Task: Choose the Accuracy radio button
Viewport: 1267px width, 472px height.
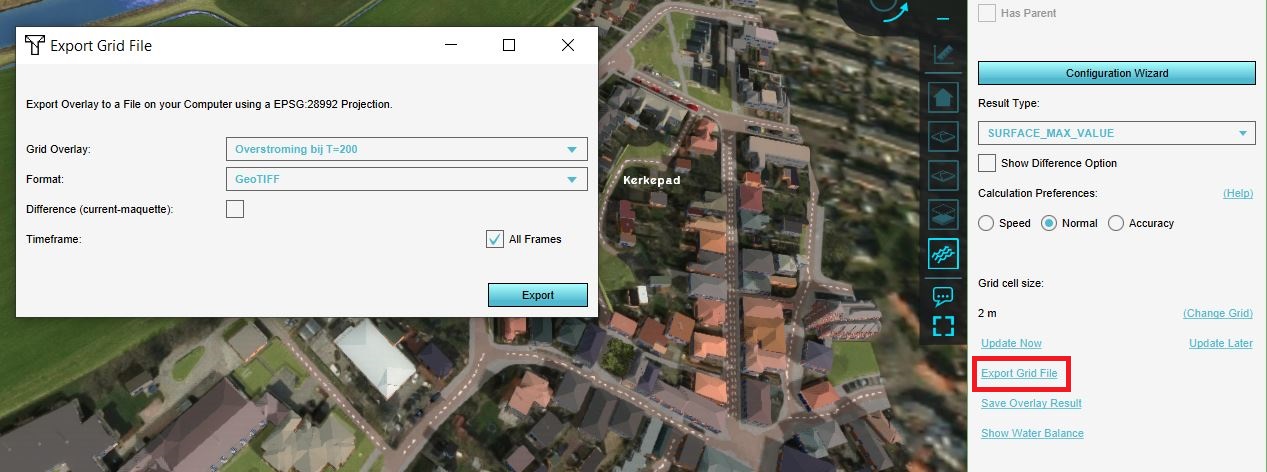Action: click(x=1116, y=223)
